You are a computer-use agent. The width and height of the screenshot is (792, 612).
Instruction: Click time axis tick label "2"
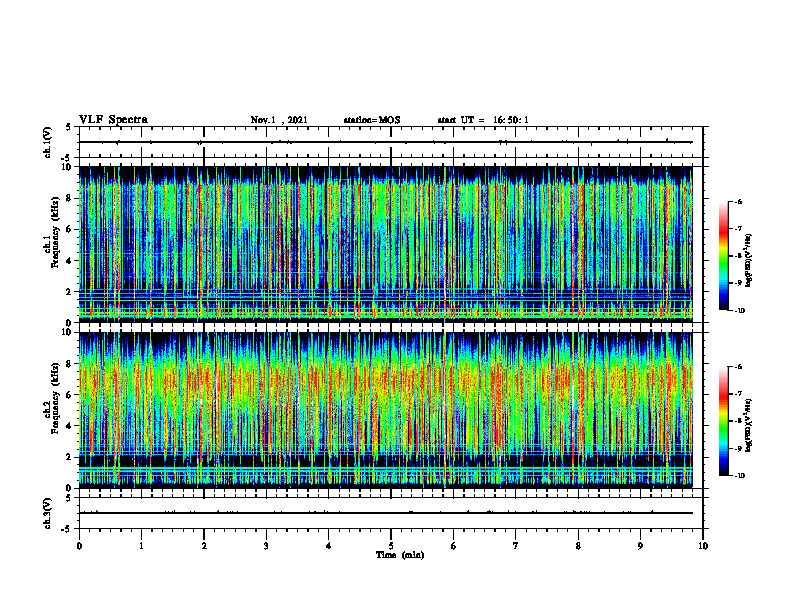204,546
